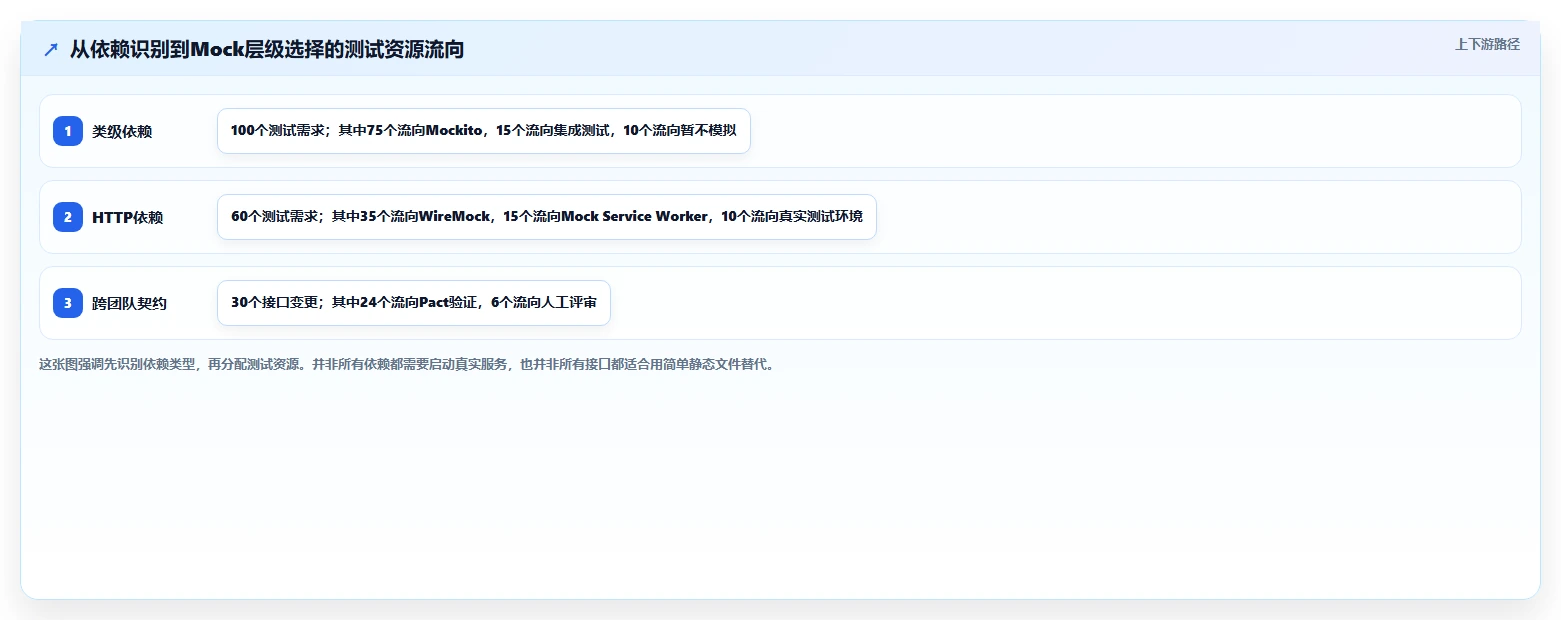Click the HTTP依赖 row label

(x=127, y=217)
